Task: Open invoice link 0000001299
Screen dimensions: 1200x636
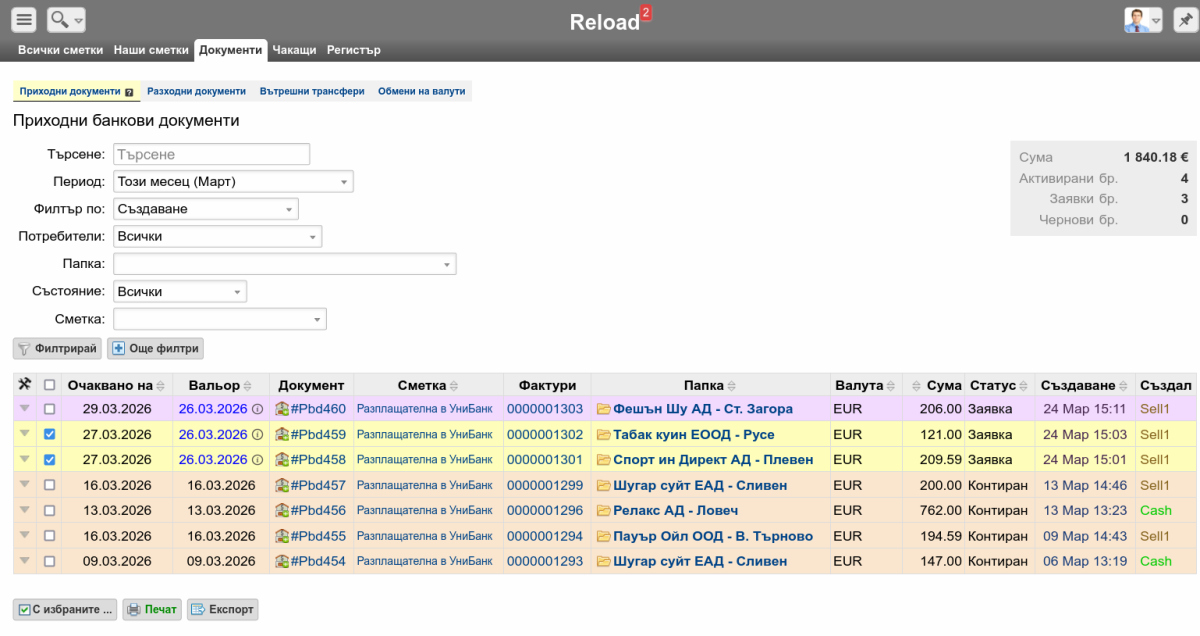Action: point(544,485)
